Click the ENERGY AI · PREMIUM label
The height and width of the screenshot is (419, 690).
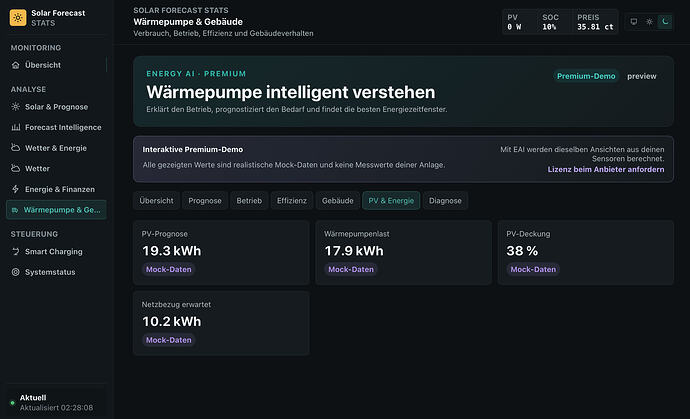pyautogui.click(x=196, y=74)
